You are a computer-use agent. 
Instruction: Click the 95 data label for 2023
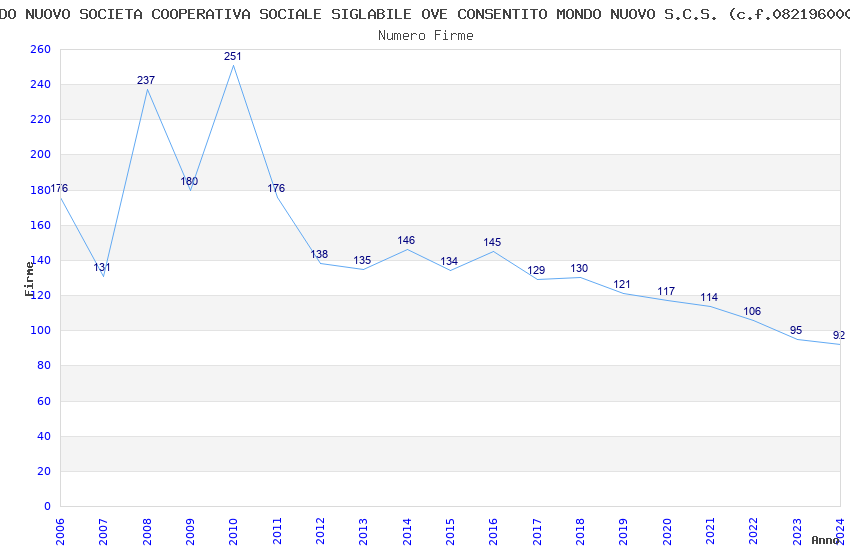796,331
